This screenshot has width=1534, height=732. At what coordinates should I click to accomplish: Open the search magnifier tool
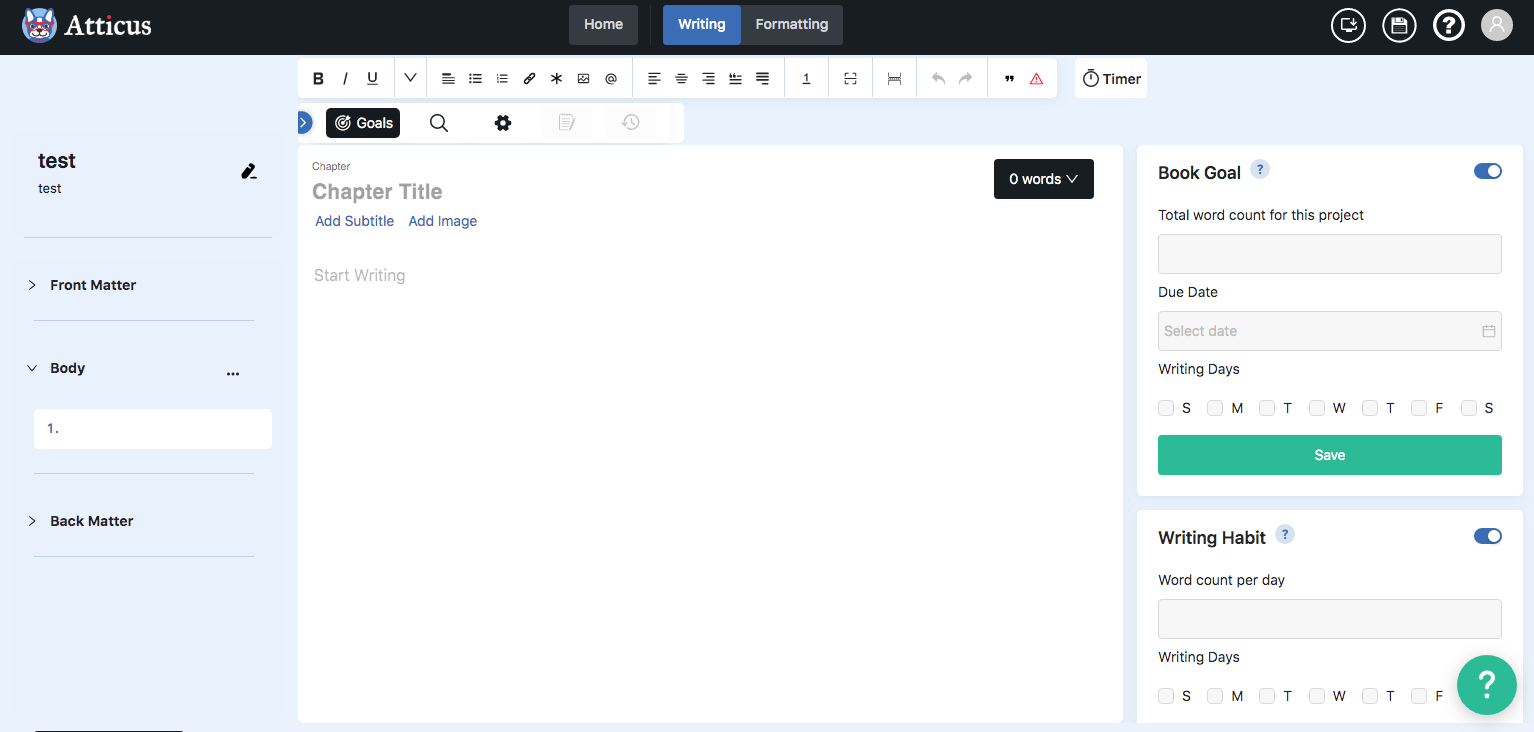[439, 123]
